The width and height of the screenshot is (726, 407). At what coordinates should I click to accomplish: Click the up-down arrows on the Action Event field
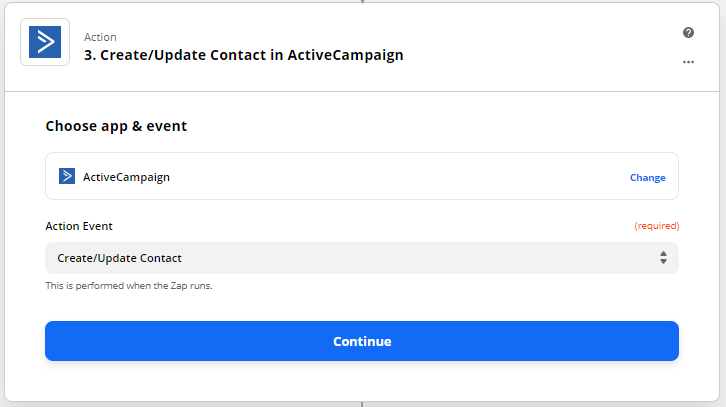(x=663, y=258)
